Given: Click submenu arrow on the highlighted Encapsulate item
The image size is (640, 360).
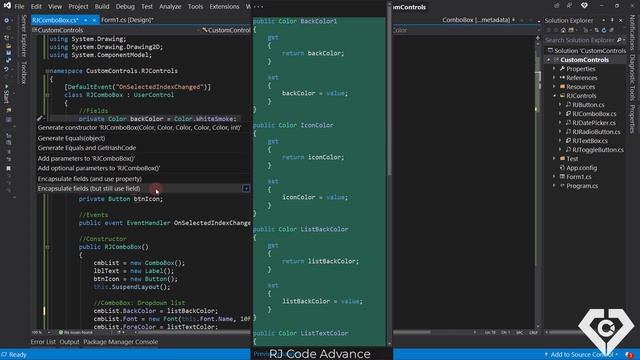Looking at the screenshot, I should click(246, 189).
